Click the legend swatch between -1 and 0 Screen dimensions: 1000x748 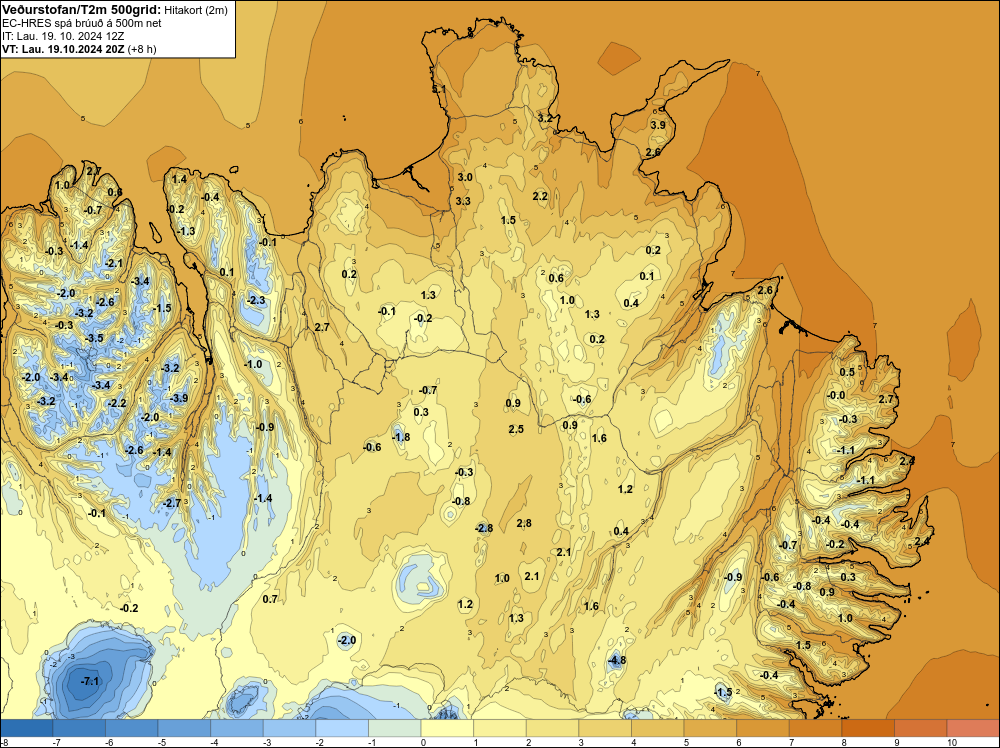[x=395, y=728]
